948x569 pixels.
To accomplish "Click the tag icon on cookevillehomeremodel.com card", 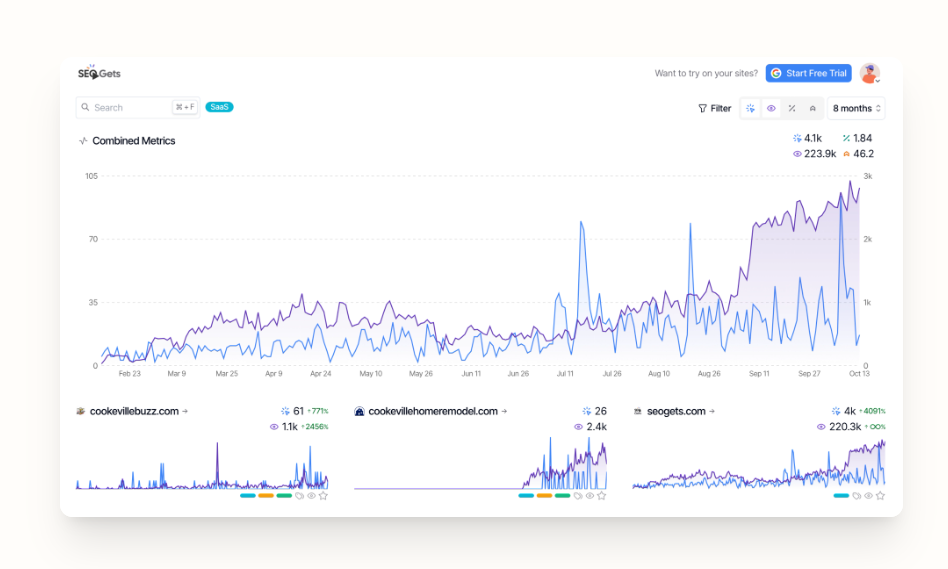I will 578,496.
